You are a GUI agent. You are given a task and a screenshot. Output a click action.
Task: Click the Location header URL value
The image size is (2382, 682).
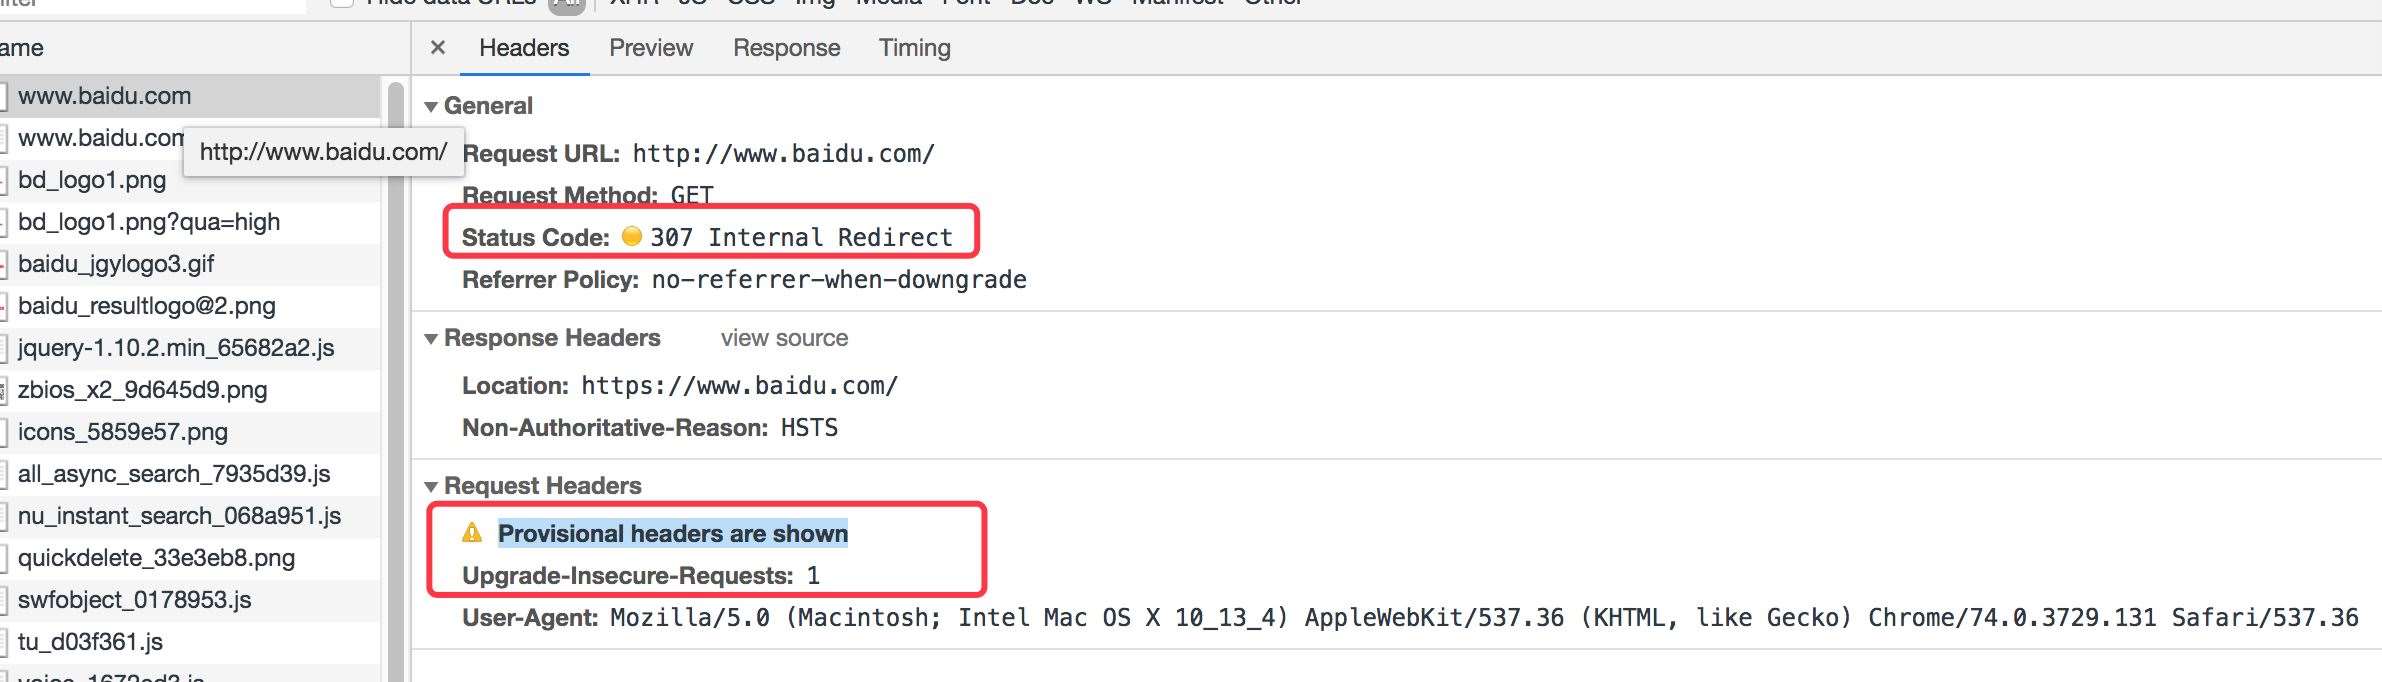(x=739, y=386)
